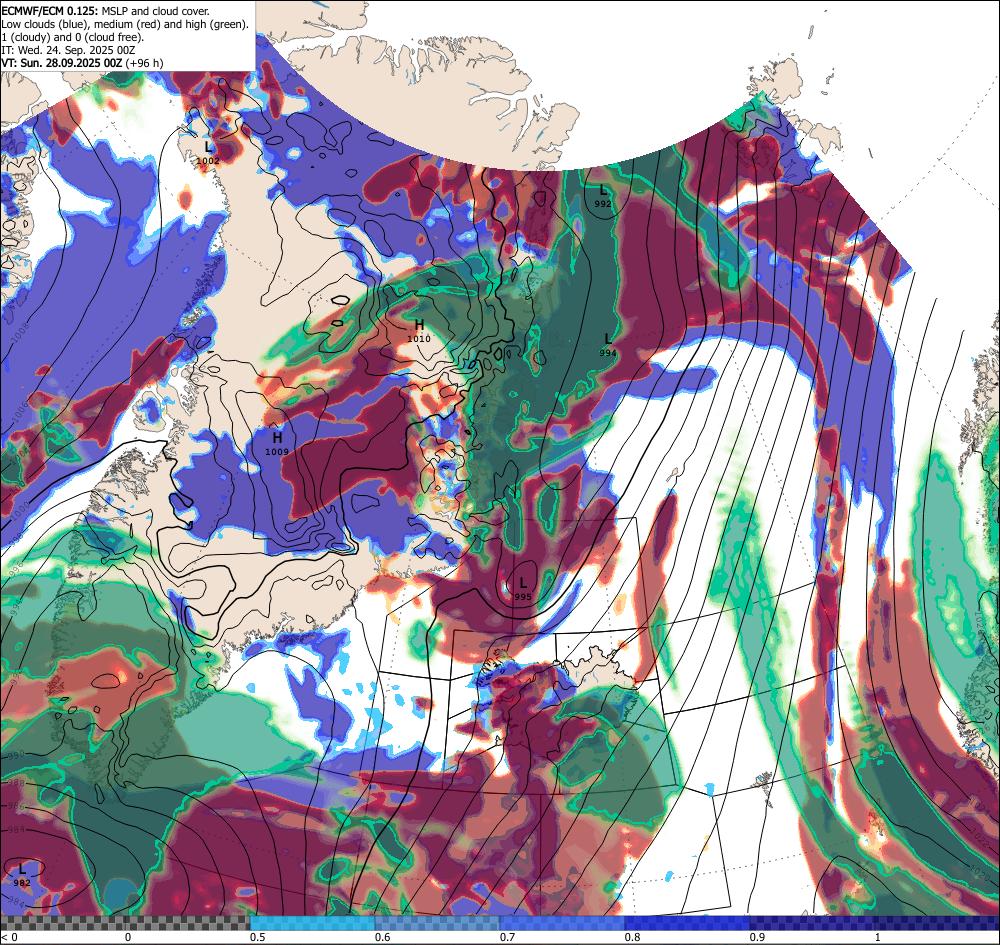Click the low pressure marker labeled 994
Viewport: 1000px width, 945px height.
point(608,345)
